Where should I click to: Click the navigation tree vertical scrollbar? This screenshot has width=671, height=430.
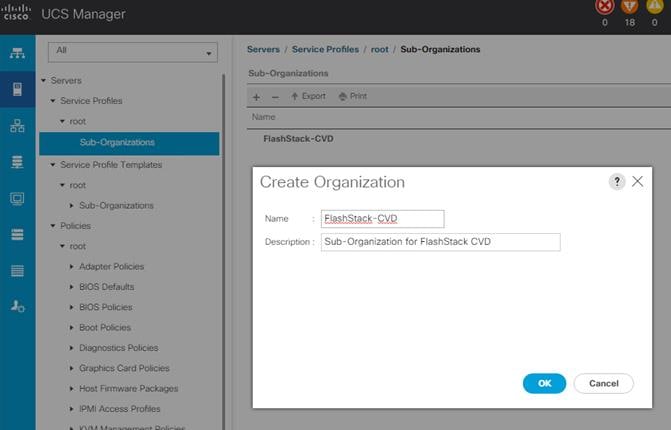(223, 252)
